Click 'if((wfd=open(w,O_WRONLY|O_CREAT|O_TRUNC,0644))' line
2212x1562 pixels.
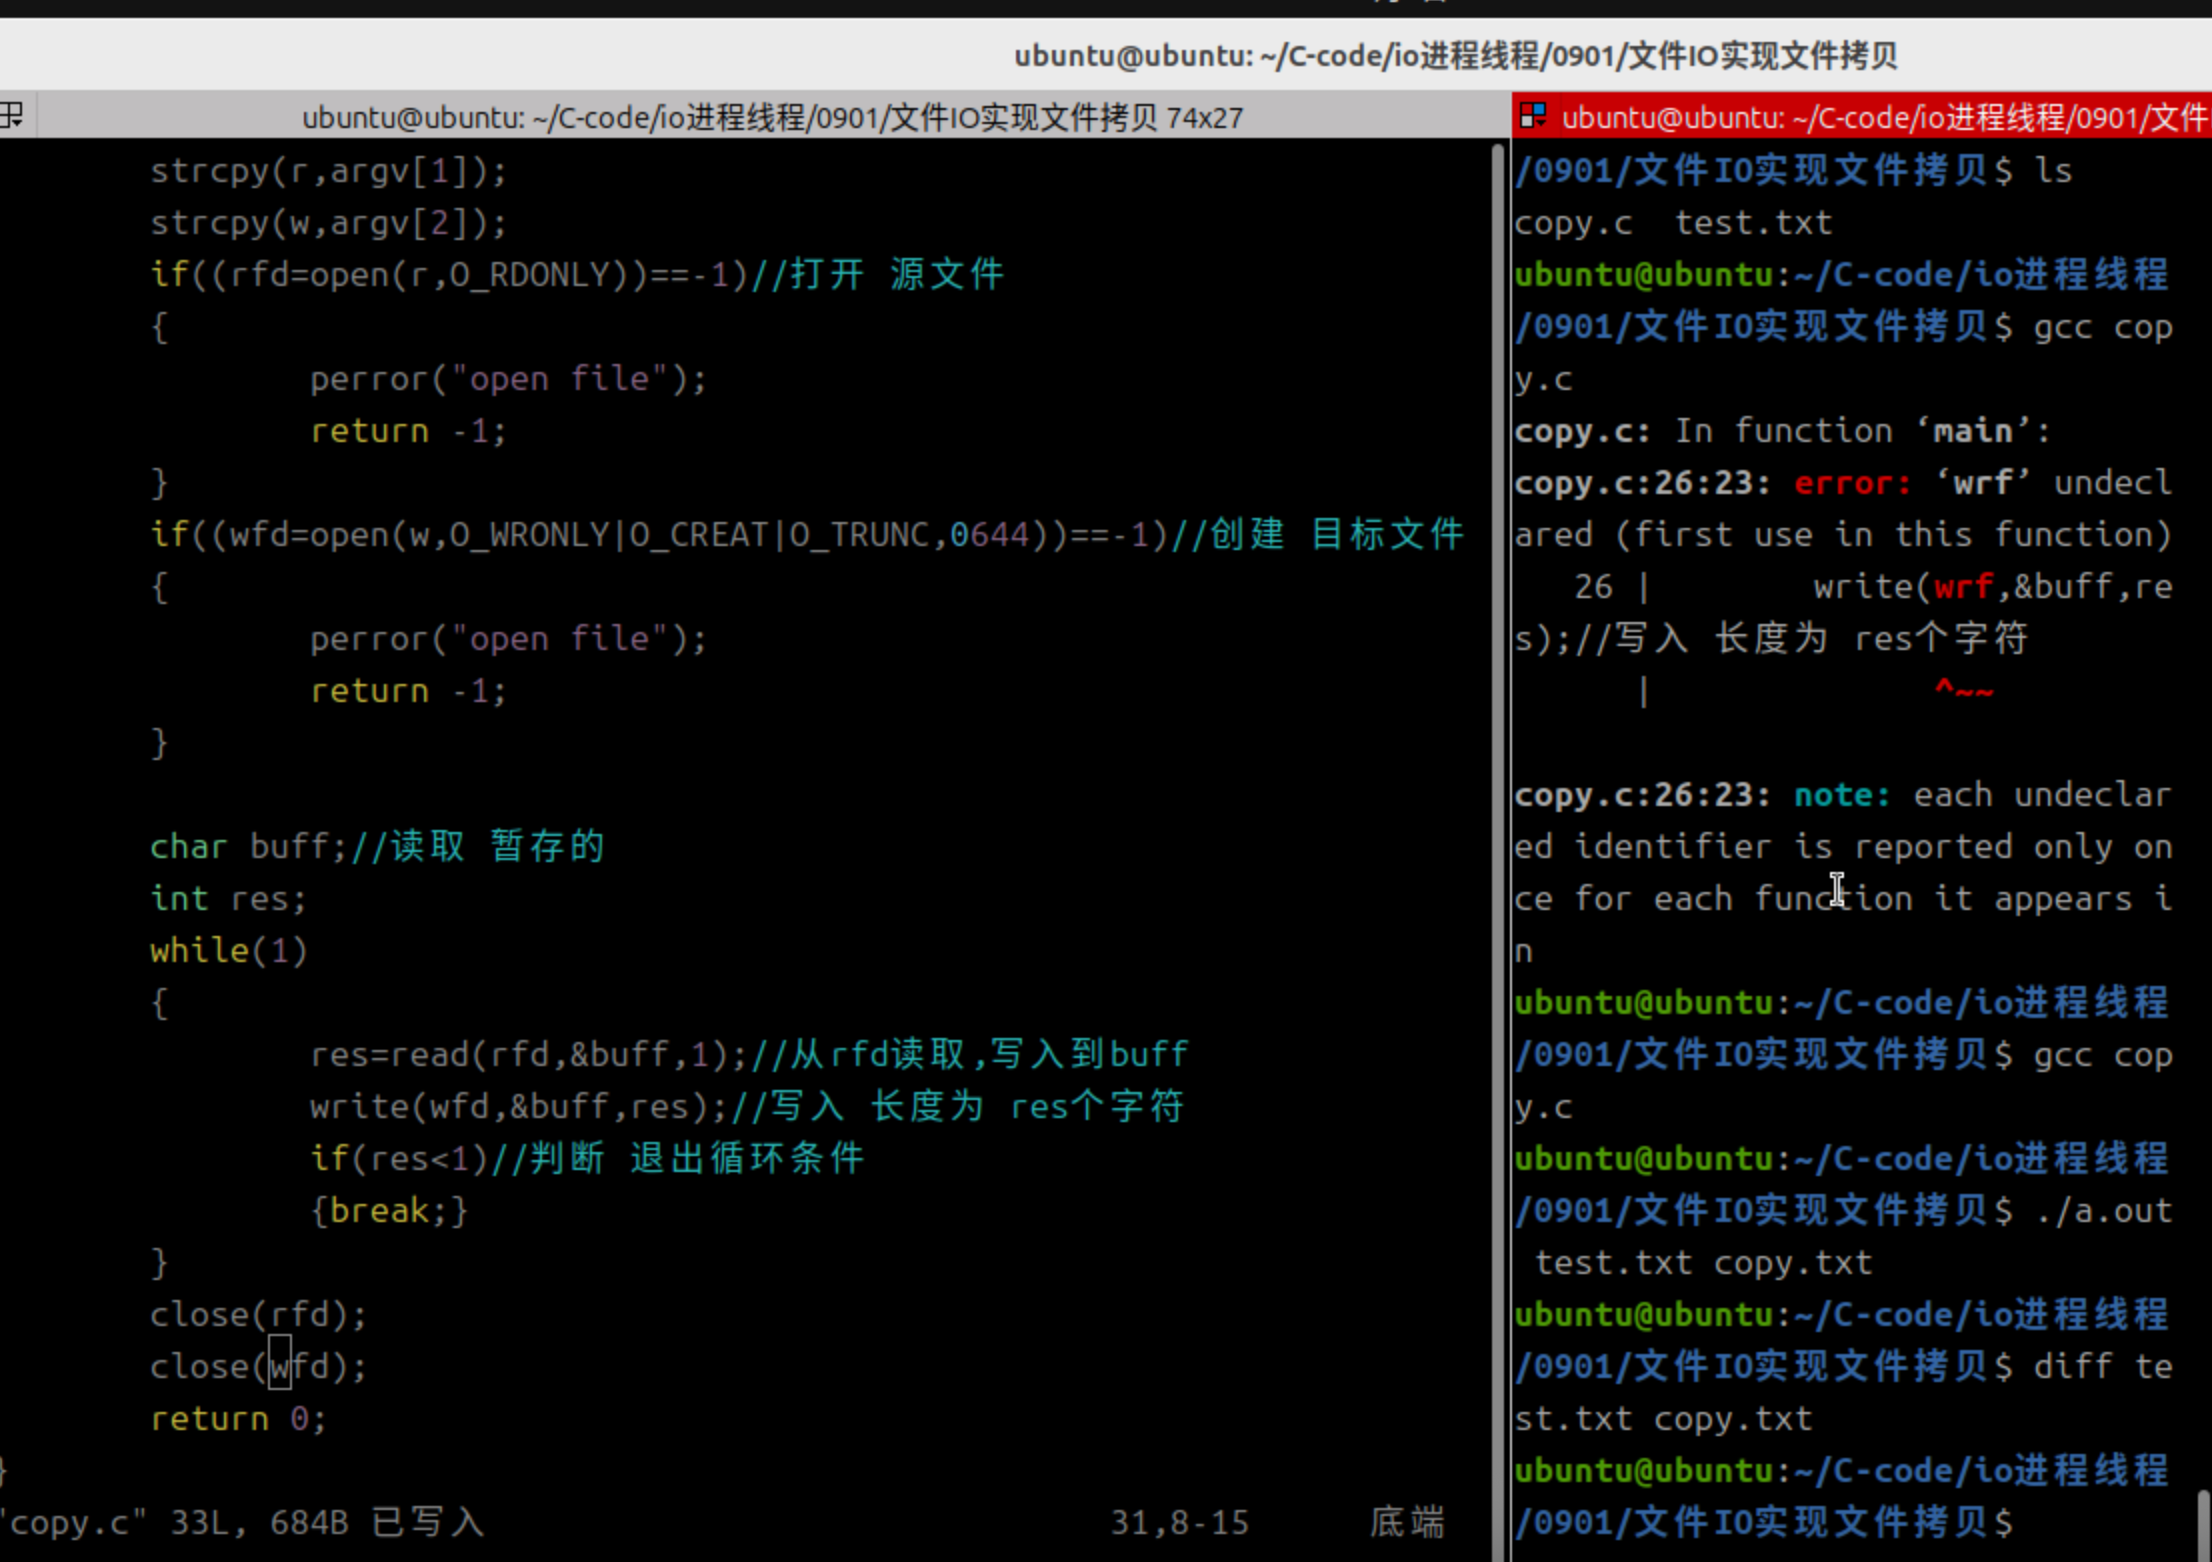pos(659,535)
